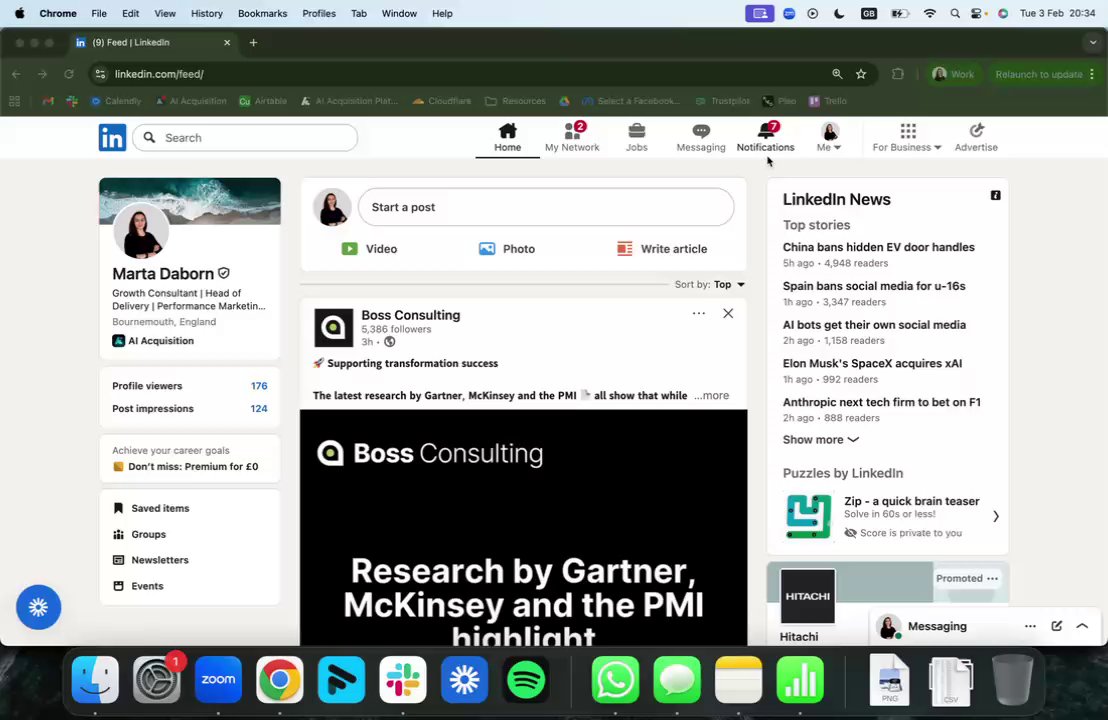Add a Video to post

click(x=370, y=249)
